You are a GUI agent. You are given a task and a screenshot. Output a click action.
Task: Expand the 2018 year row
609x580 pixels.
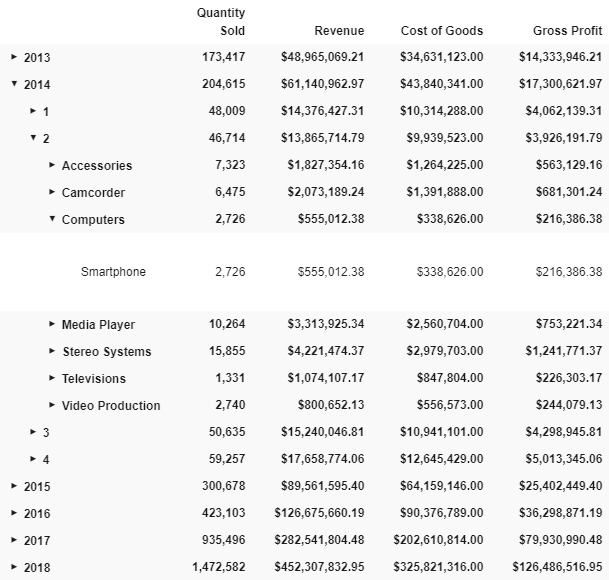pos(14,567)
